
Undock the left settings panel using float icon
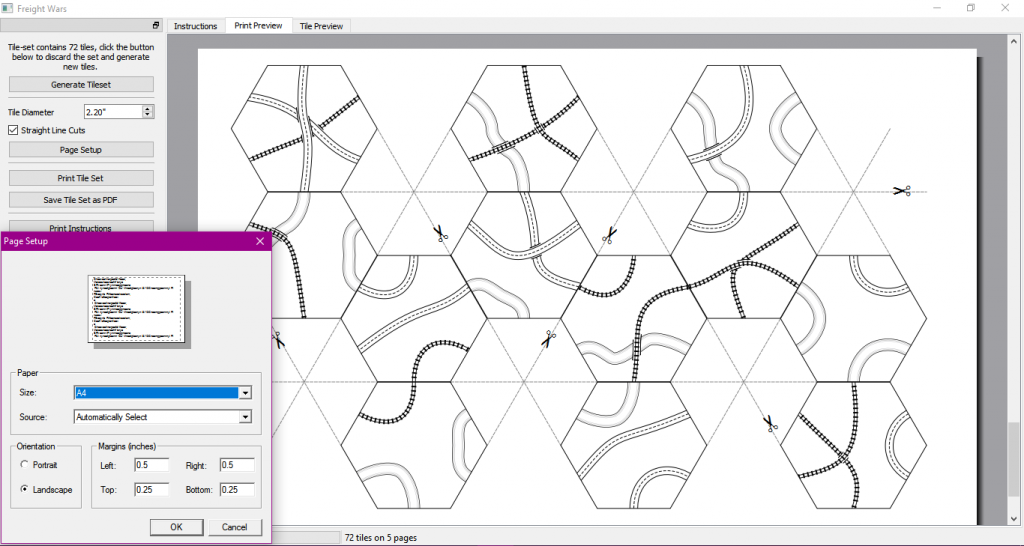pyautogui.click(x=156, y=25)
